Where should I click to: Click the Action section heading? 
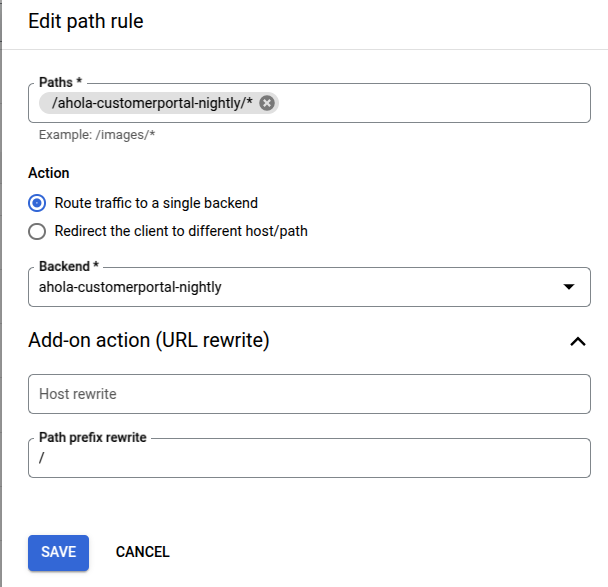click(x=49, y=173)
